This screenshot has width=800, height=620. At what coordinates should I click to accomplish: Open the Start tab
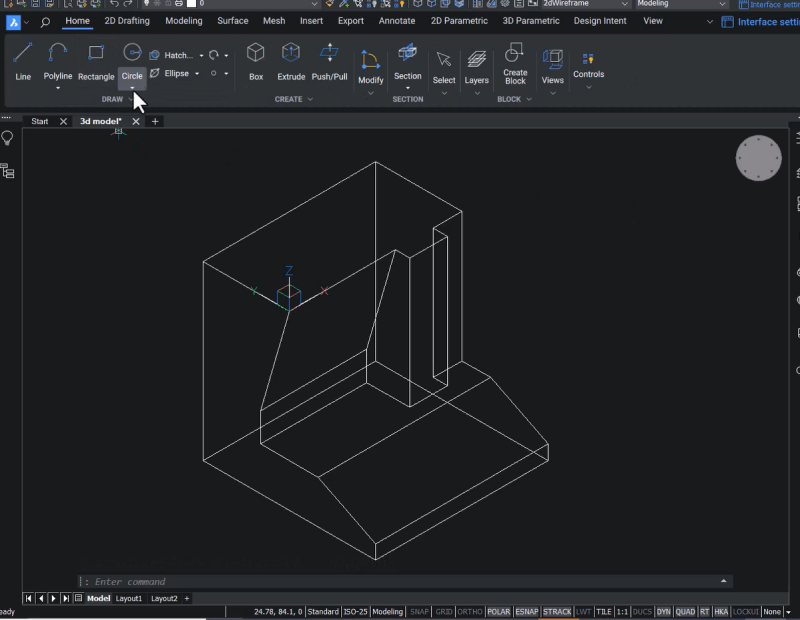[x=40, y=120]
